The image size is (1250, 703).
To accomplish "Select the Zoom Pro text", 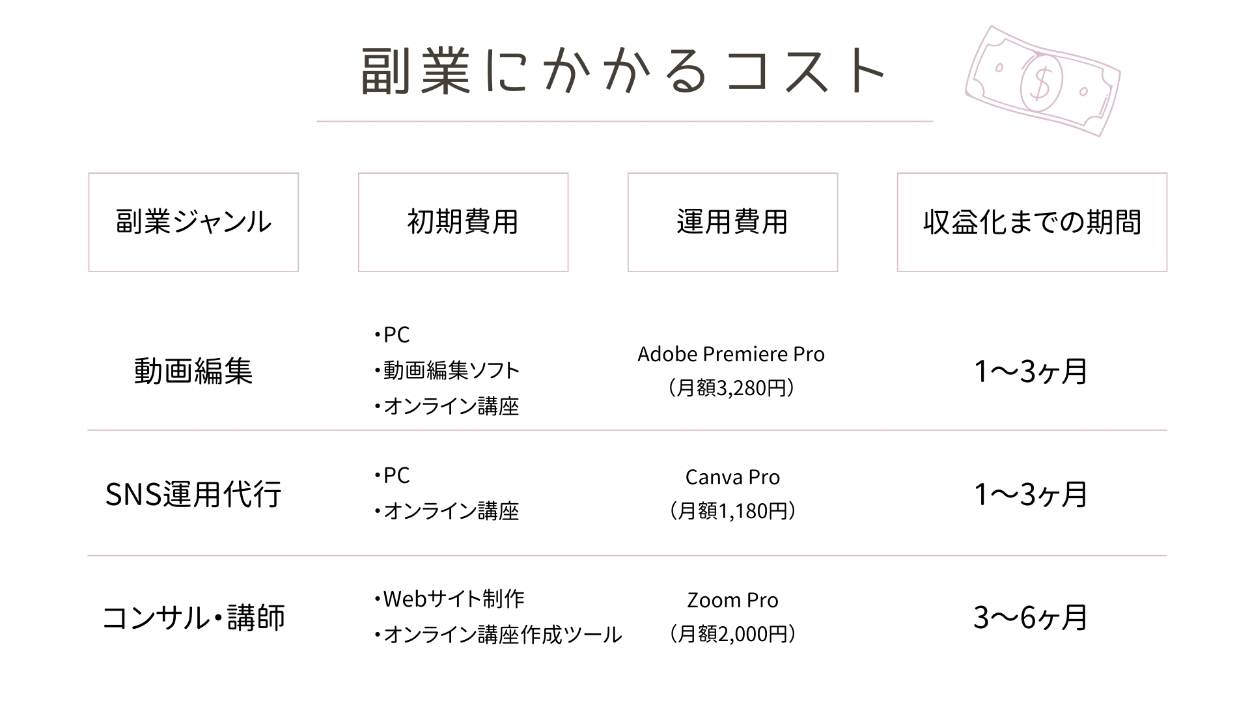I will click(732, 600).
